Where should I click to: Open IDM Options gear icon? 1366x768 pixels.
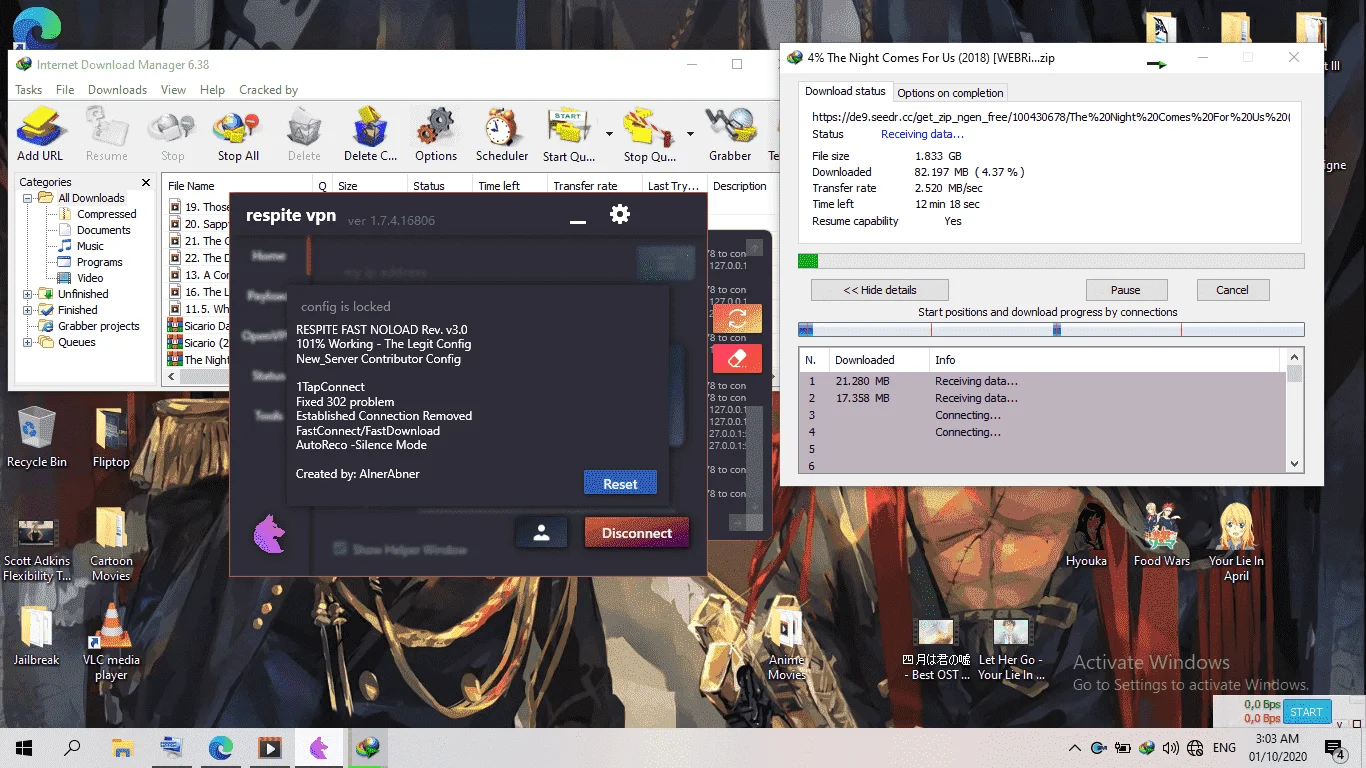[436, 135]
